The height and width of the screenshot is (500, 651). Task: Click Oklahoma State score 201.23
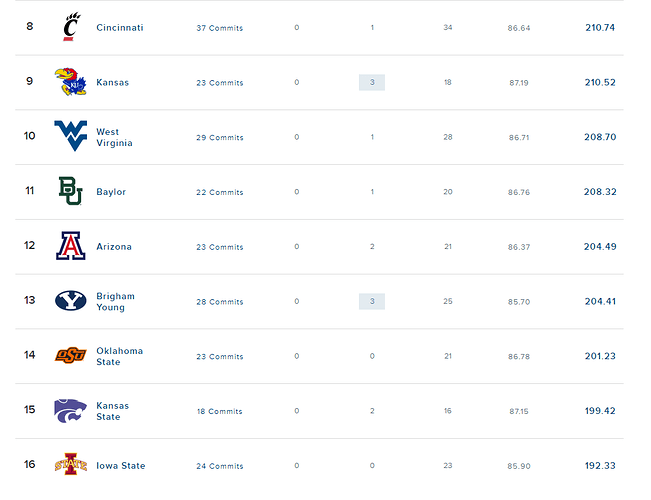600,356
